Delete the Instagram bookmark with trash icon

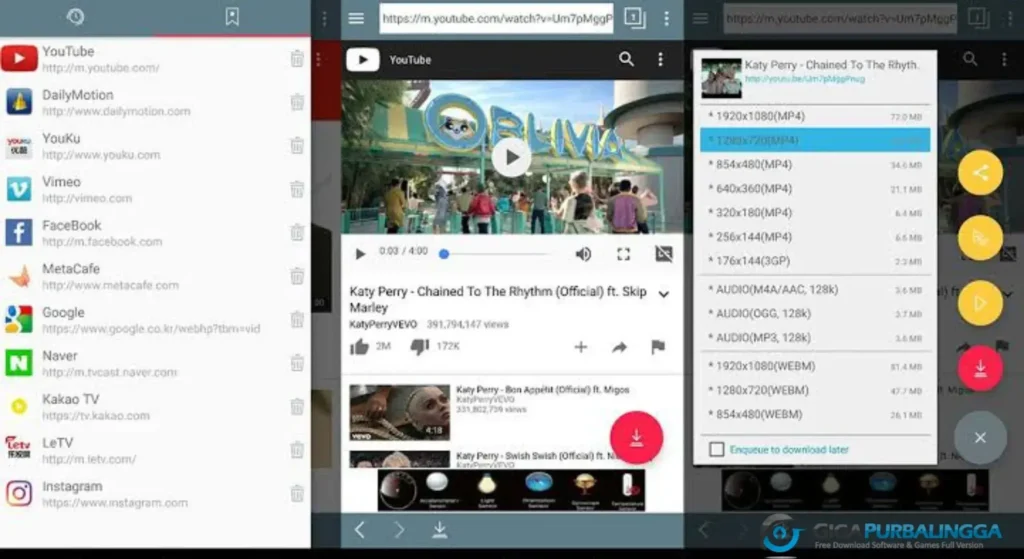(297, 493)
